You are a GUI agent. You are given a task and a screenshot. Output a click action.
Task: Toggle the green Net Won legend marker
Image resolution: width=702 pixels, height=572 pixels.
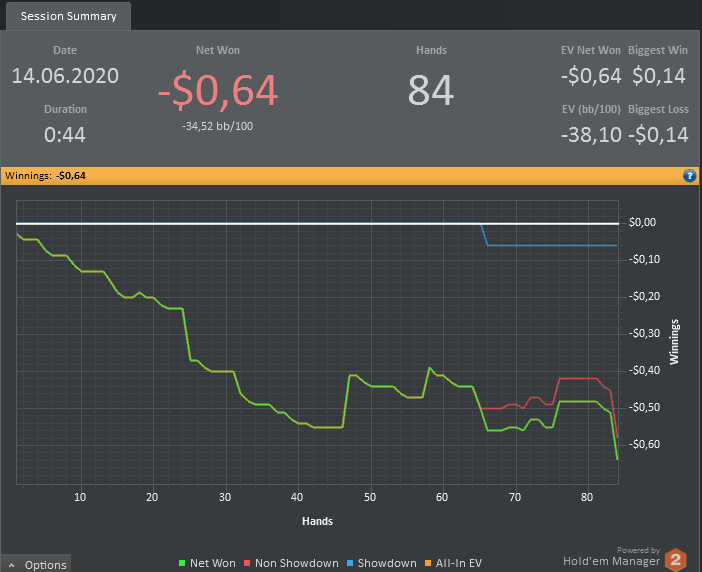click(182, 563)
